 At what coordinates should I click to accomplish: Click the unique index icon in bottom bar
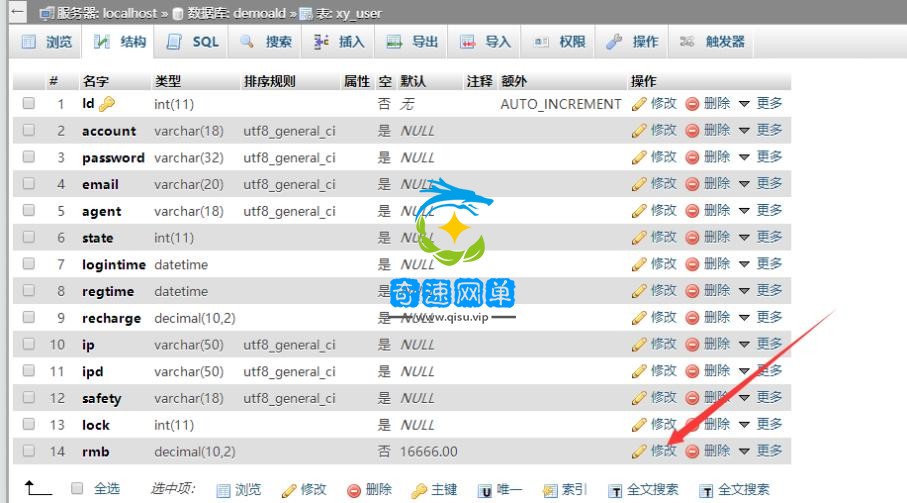click(485, 491)
